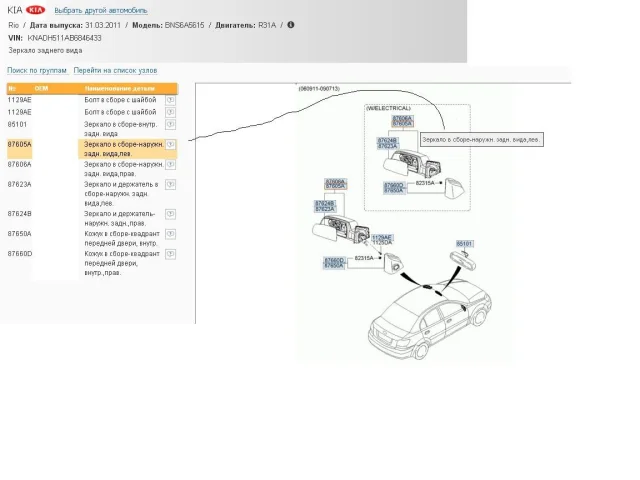Click the 85101 label on the diagram
The width and height of the screenshot is (640, 480).
pos(464,243)
